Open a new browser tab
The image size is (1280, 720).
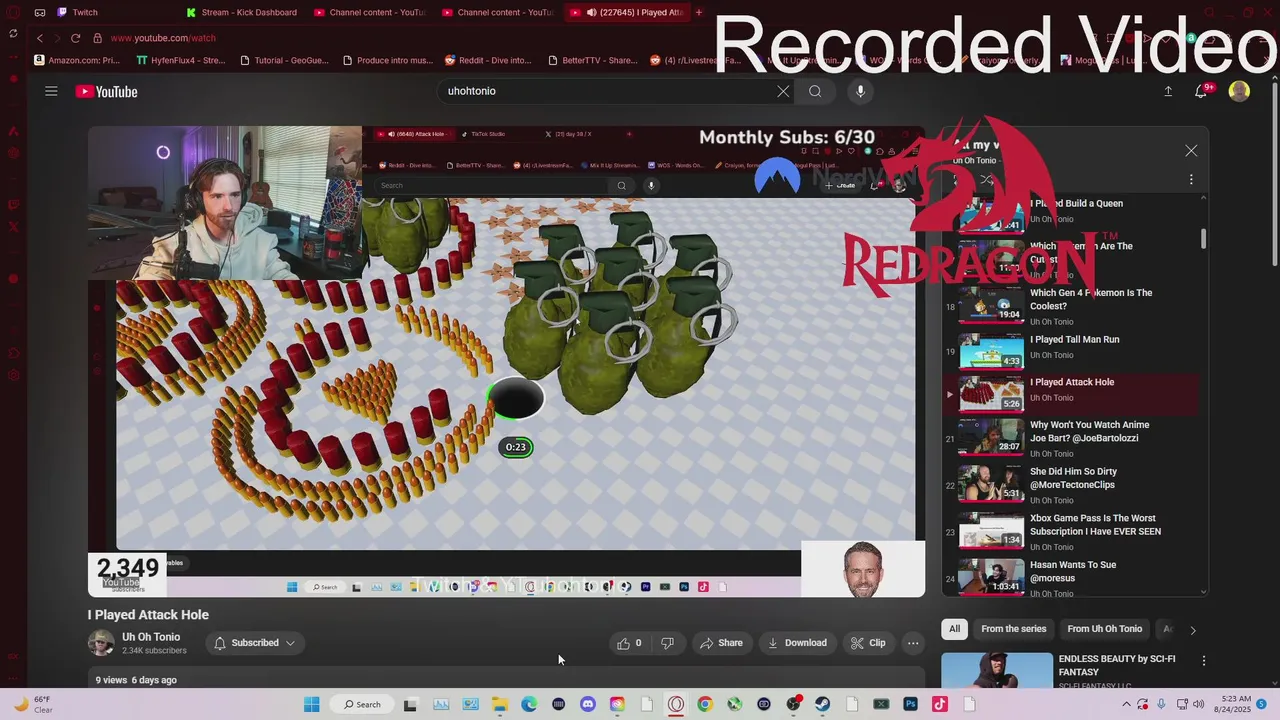pos(699,12)
